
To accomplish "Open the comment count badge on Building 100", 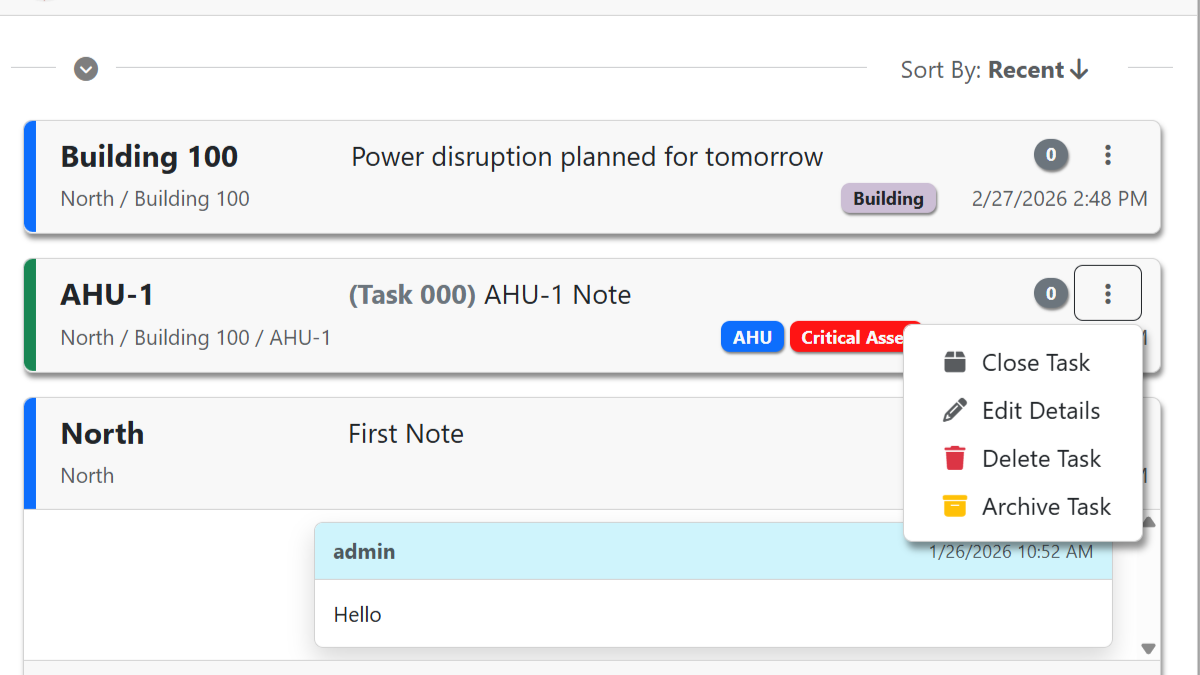I will pyautogui.click(x=1051, y=155).
